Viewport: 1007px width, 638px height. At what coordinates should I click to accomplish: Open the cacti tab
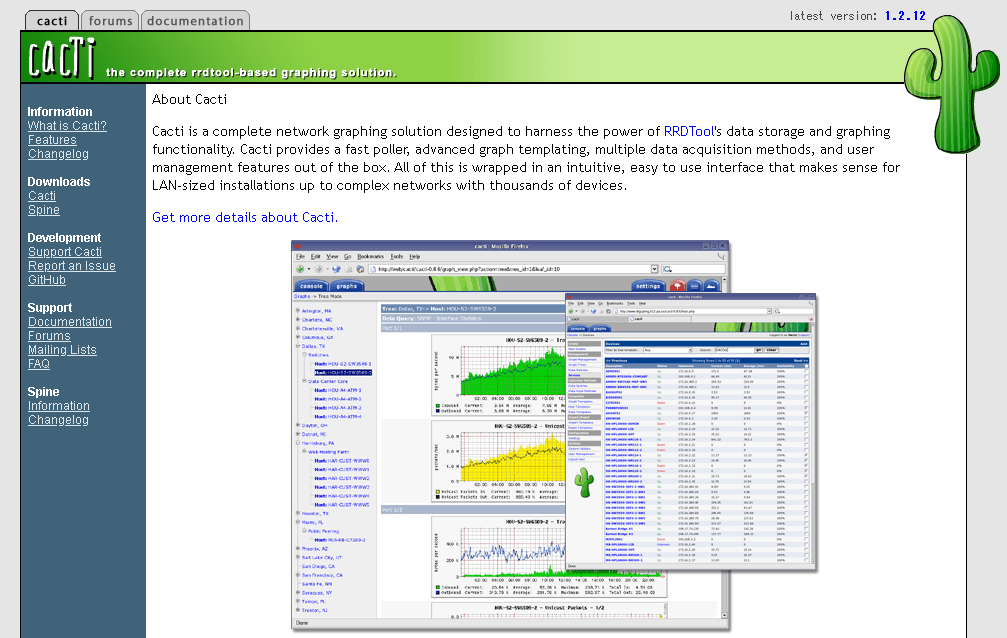52,21
